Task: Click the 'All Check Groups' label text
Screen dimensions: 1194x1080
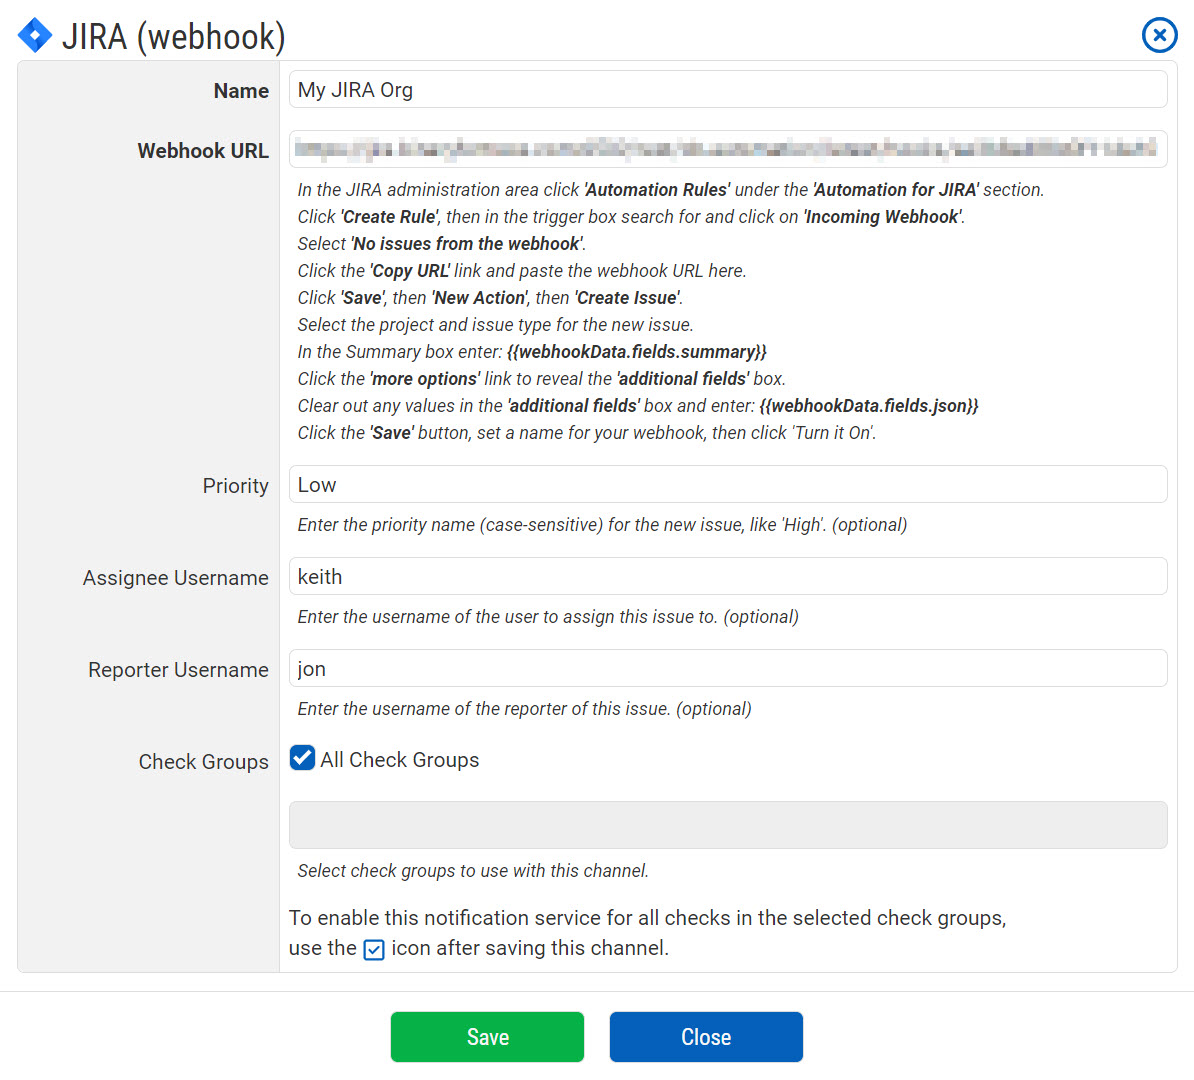Action: 399,760
